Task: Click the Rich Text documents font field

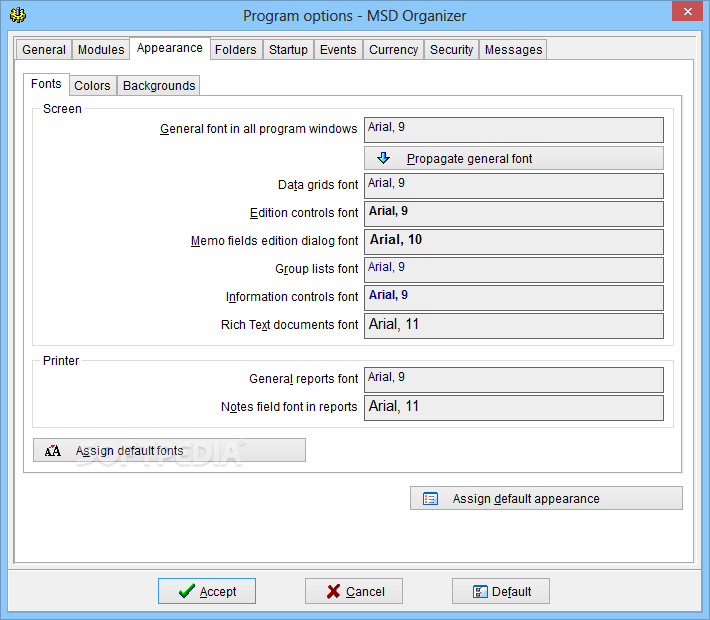Action: point(514,326)
